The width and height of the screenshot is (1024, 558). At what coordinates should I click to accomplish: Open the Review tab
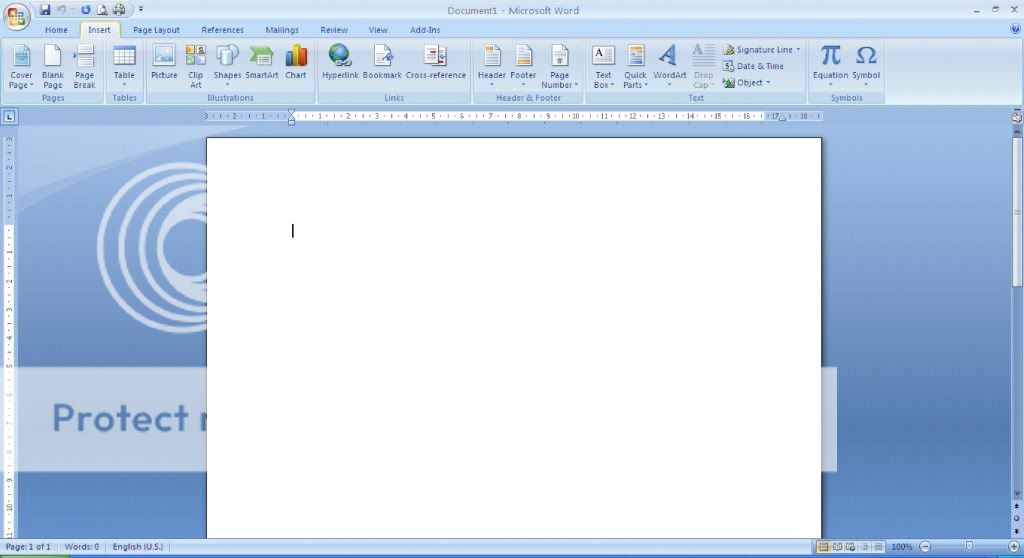(x=334, y=30)
